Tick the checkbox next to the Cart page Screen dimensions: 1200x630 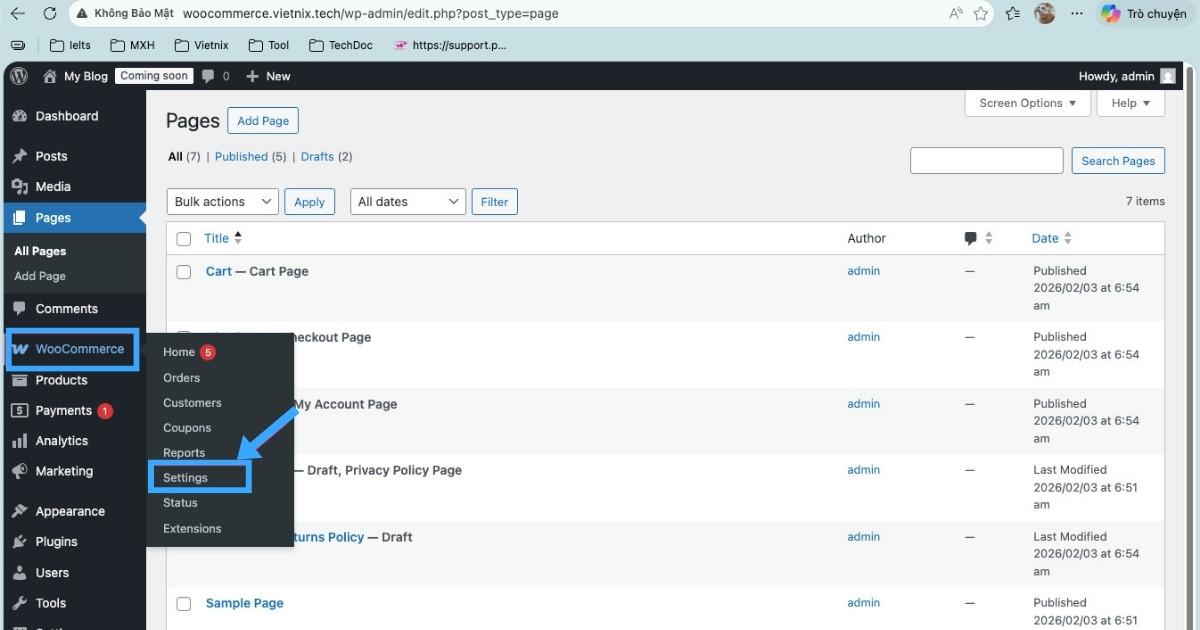coord(183,271)
